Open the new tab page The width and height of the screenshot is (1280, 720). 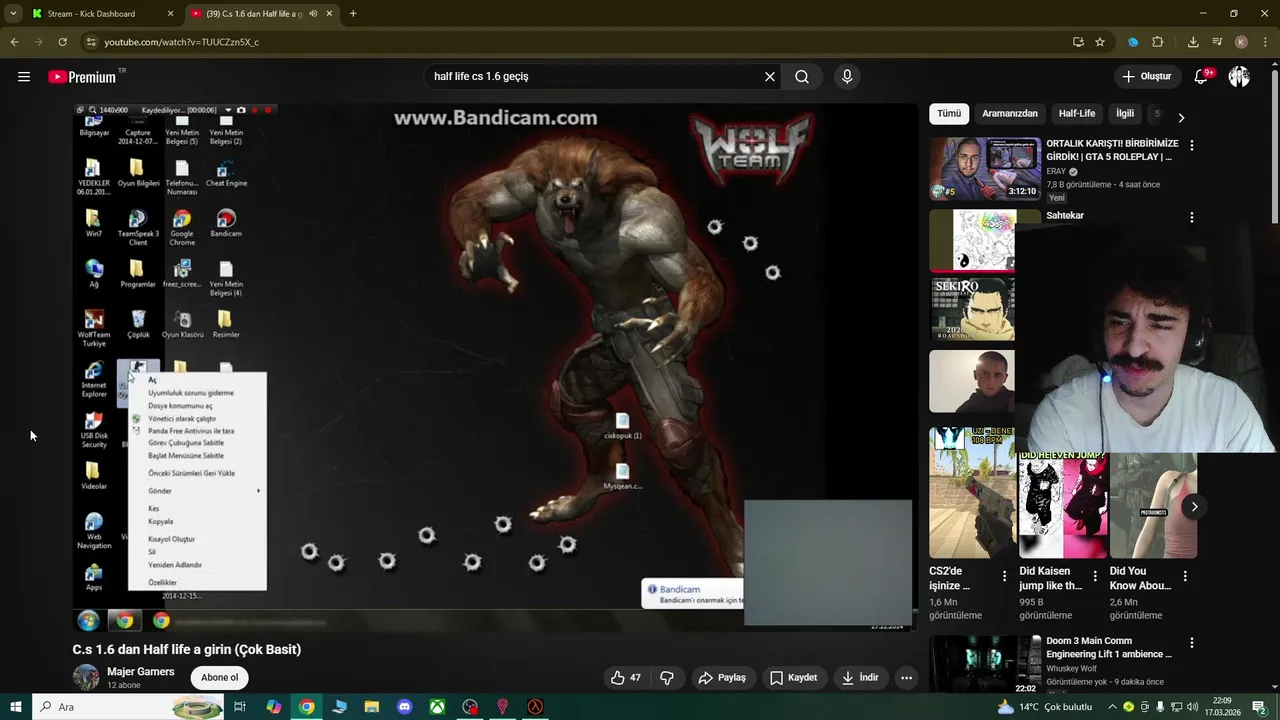pos(353,14)
